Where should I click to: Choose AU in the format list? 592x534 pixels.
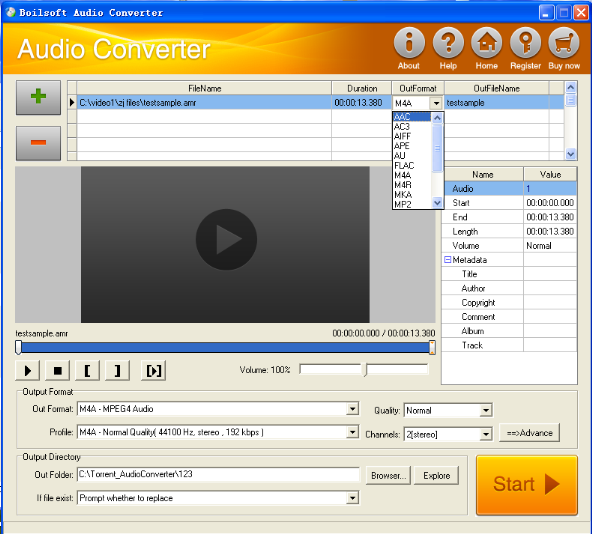point(412,156)
